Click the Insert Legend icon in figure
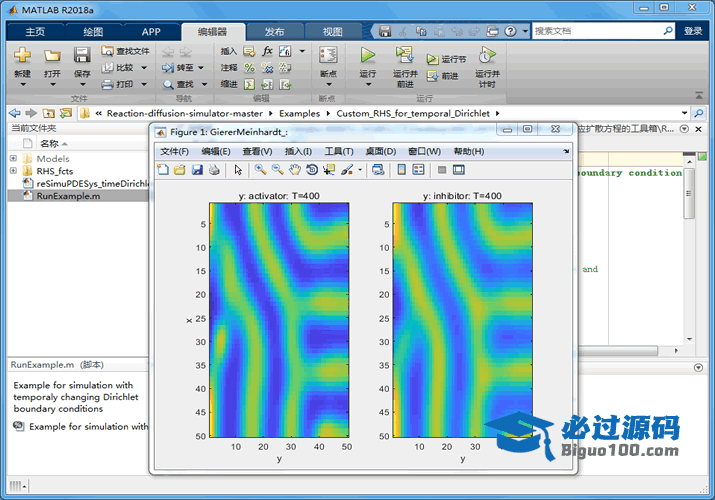715x500 pixels. [418, 170]
